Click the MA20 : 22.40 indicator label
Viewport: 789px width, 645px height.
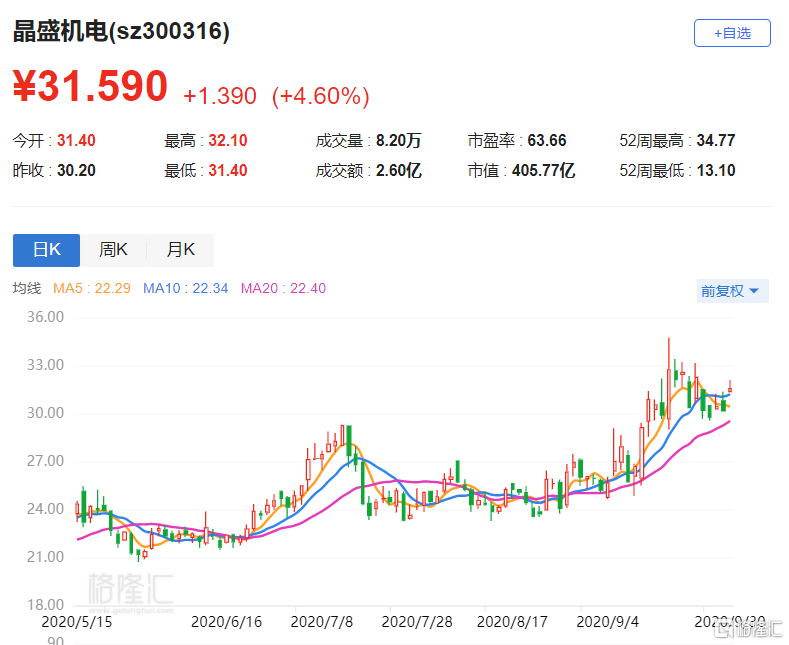click(x=283, y=288)
